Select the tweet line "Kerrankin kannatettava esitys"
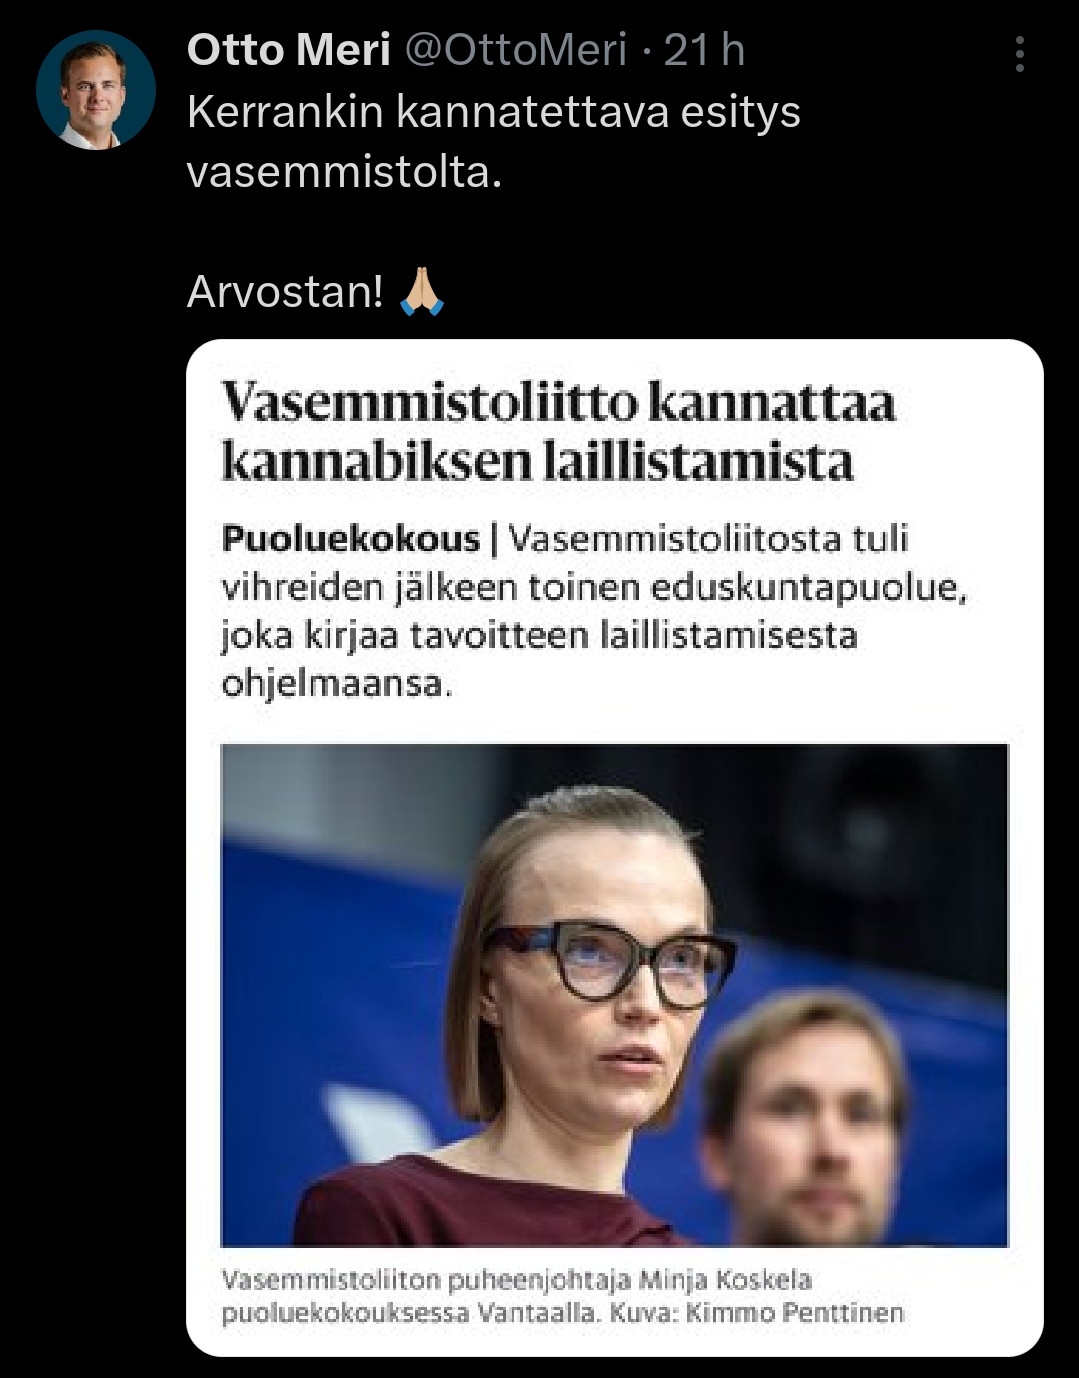Viewport: 1079px width, 1378px height. point(493,112)
